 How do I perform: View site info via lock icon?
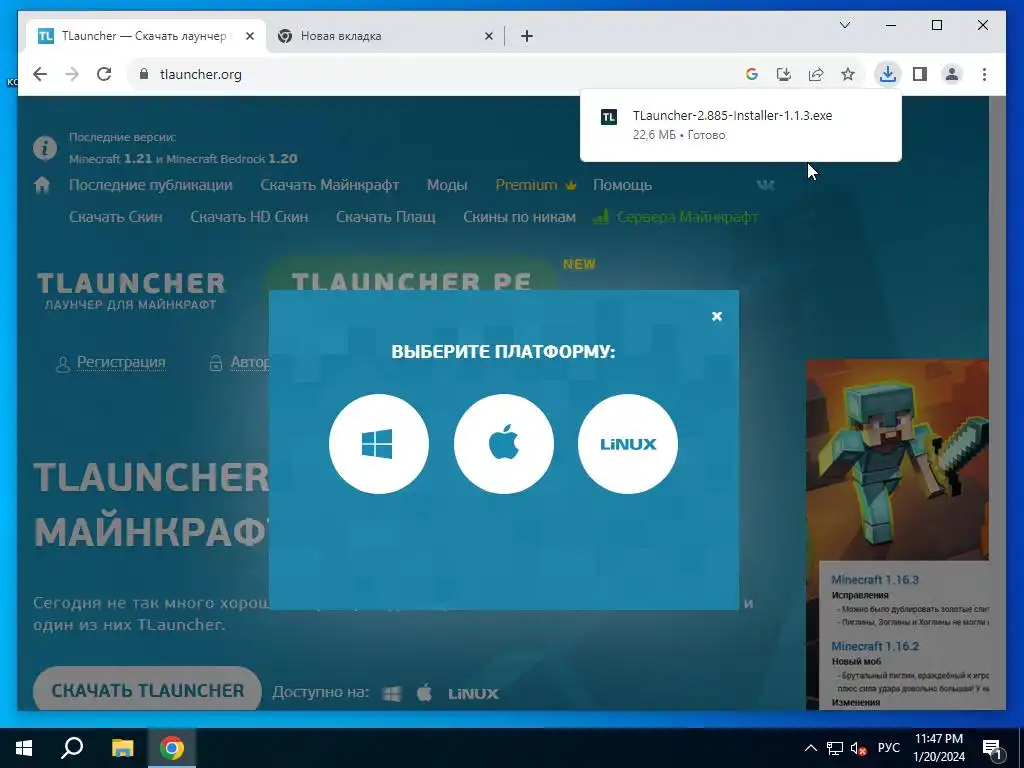(144, 74)
